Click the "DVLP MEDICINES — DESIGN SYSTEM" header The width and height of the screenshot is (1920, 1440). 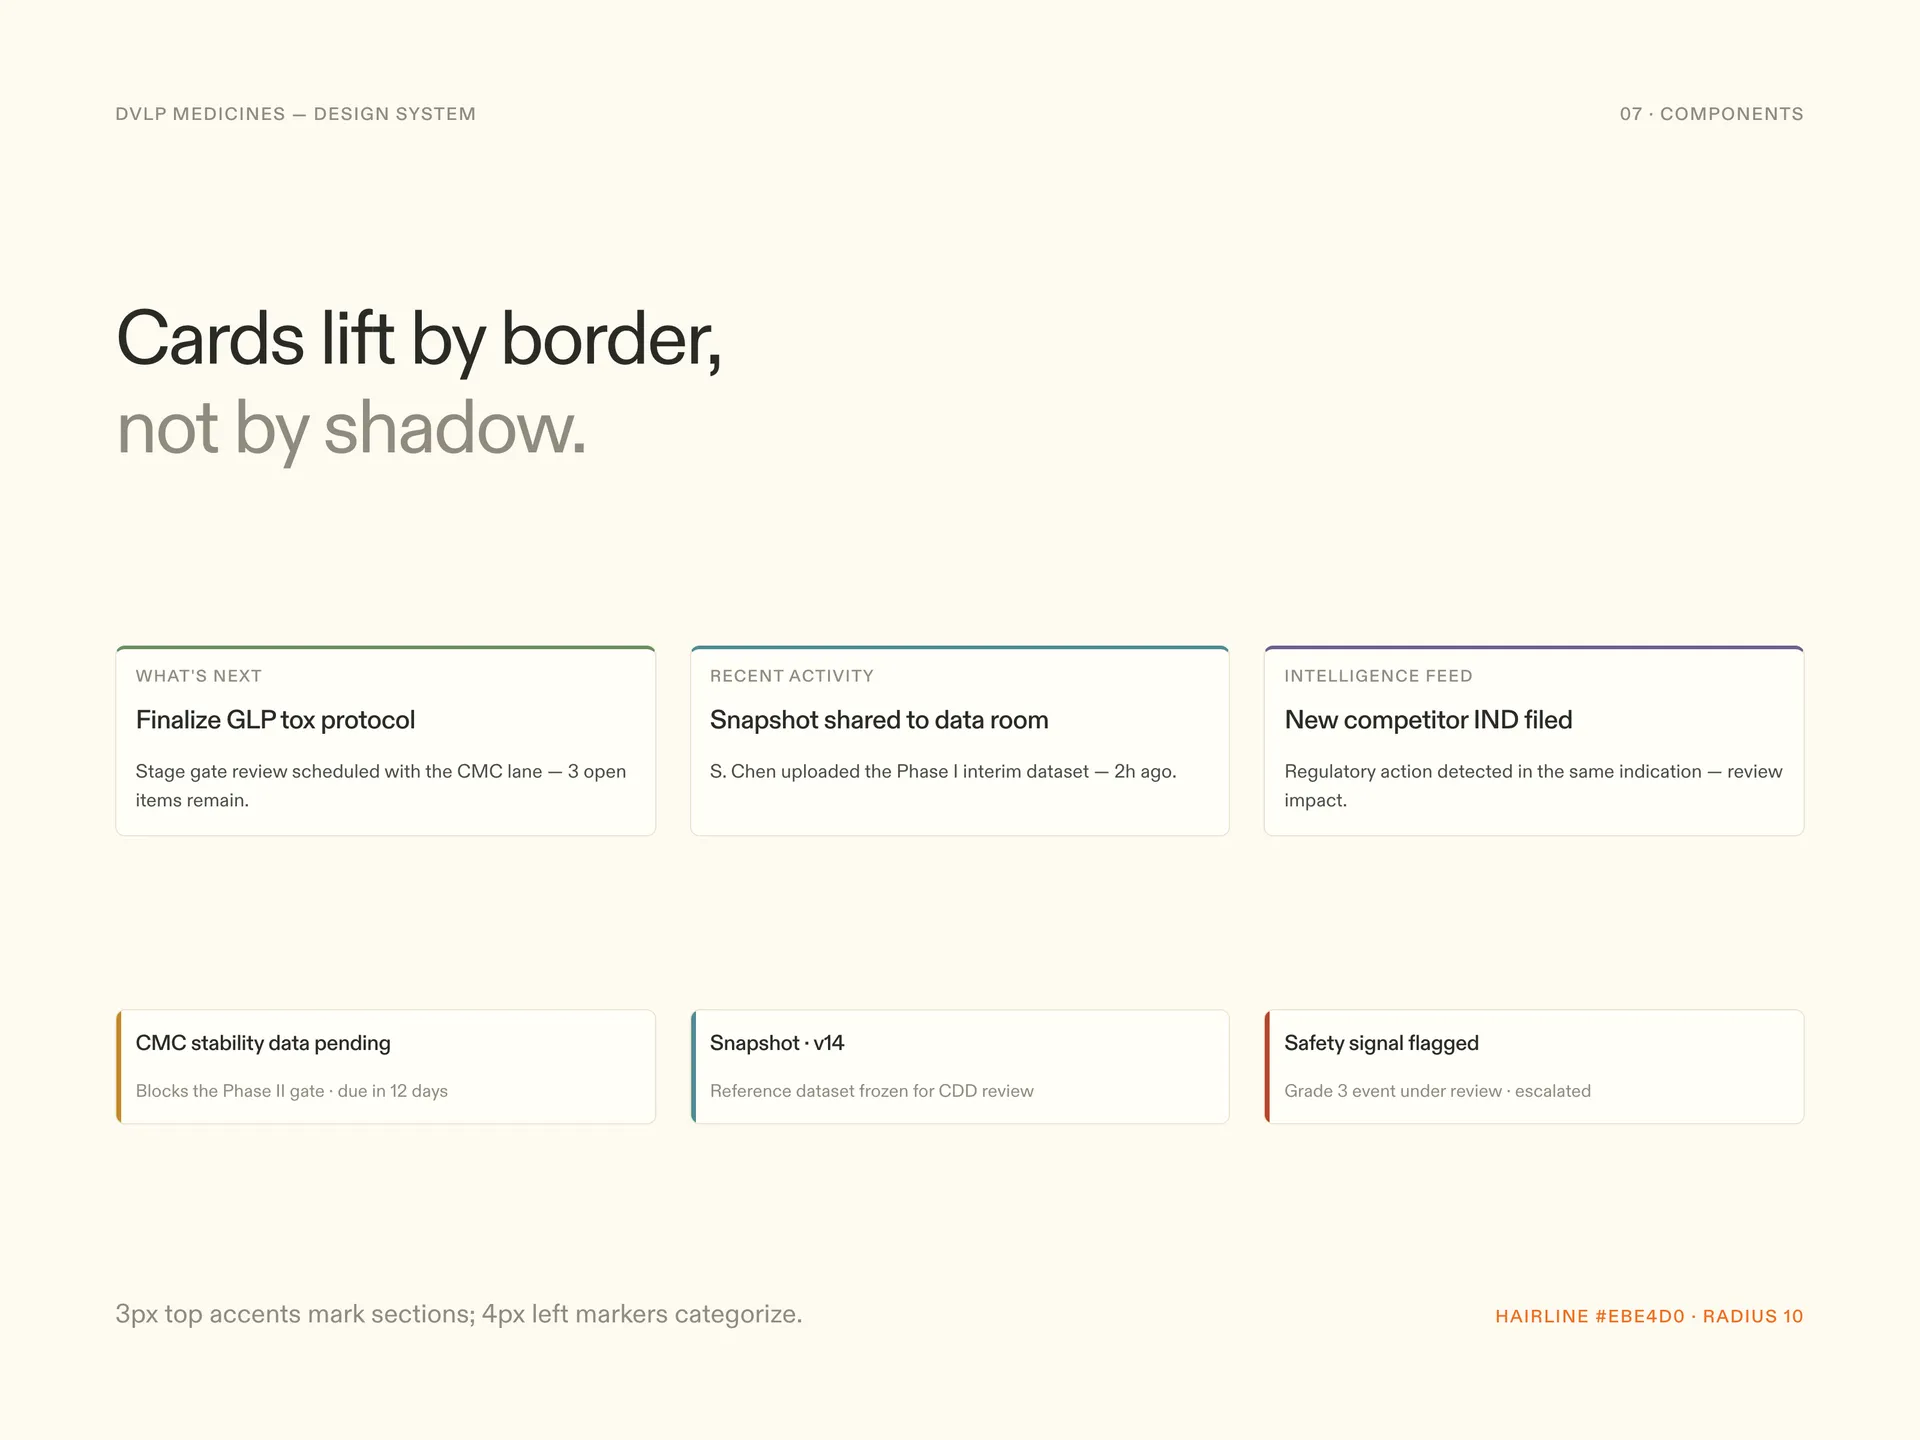click(x=296, y=114)
